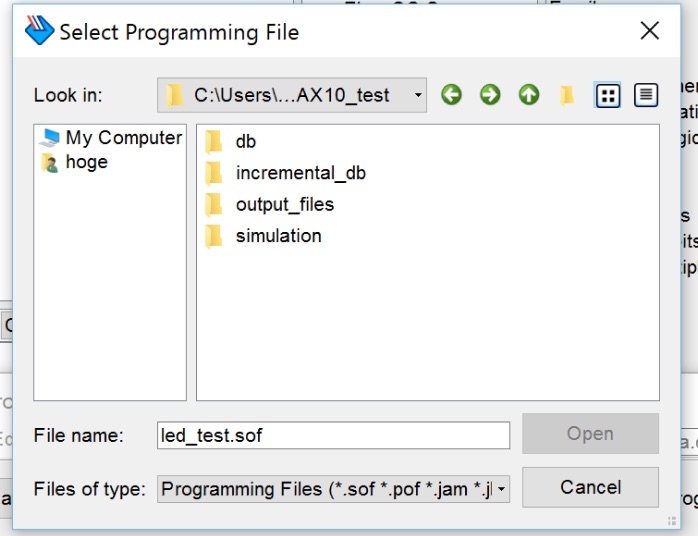Close the Select Programming File dialog
698x536 pixels.
click(x=649, y=31)
